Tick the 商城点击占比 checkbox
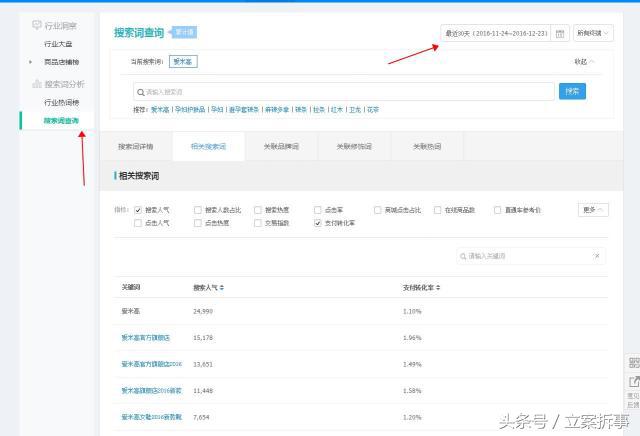Image resolution: width=640 pixels, height=436 pixels. 378,210
